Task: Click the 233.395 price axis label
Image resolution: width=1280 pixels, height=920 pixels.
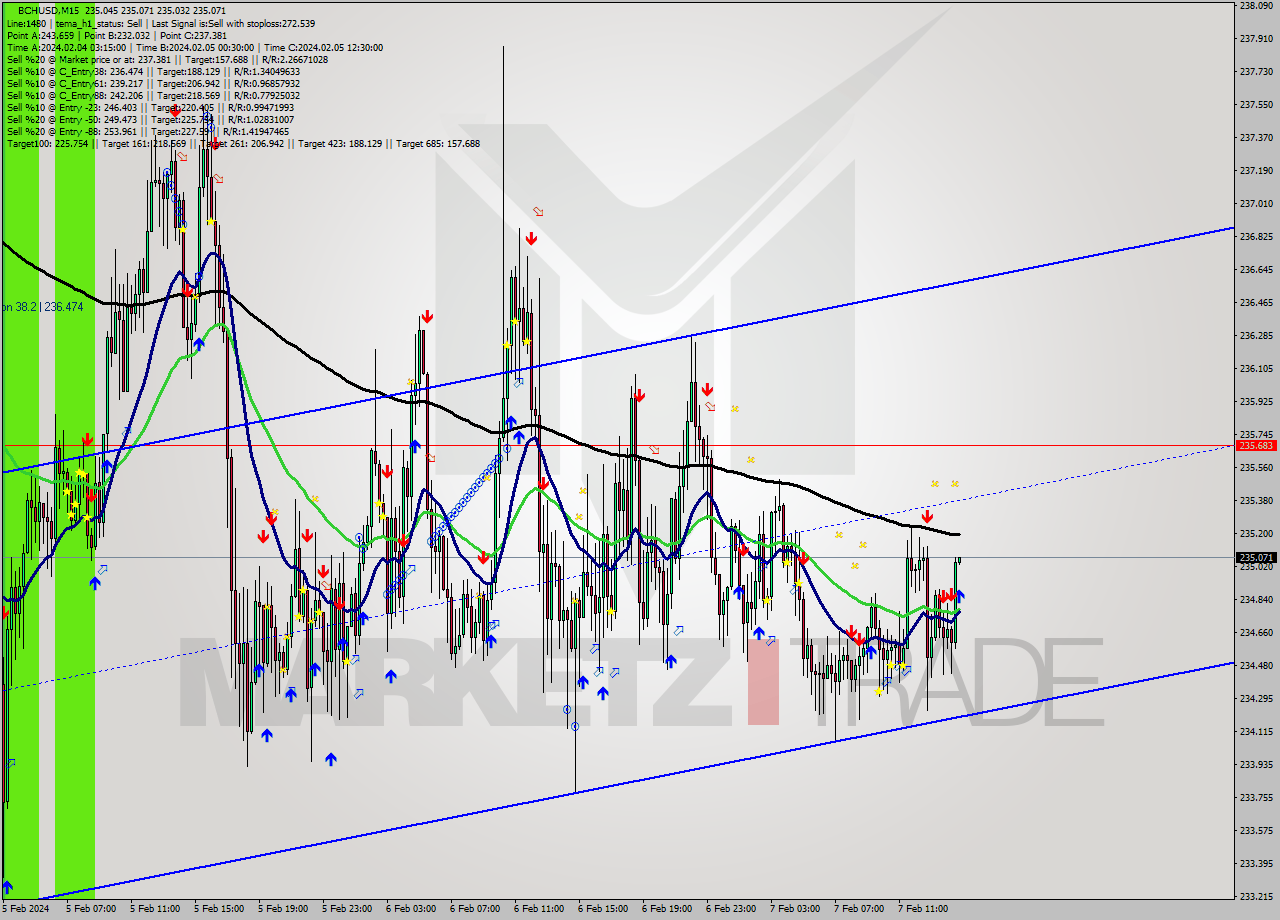Action: (x=1256, y=863)
